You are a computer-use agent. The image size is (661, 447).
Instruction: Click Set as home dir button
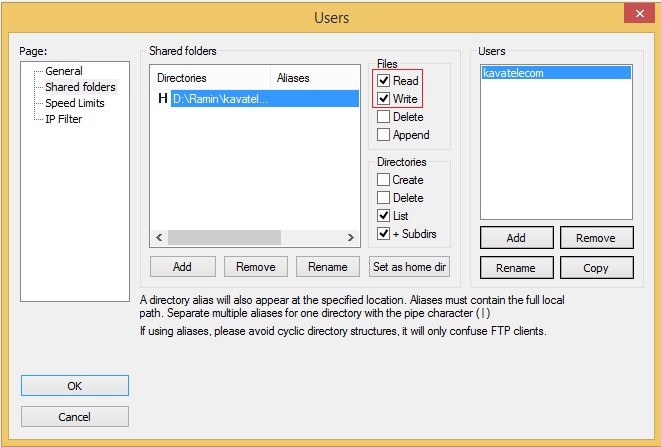click(409, 267)
